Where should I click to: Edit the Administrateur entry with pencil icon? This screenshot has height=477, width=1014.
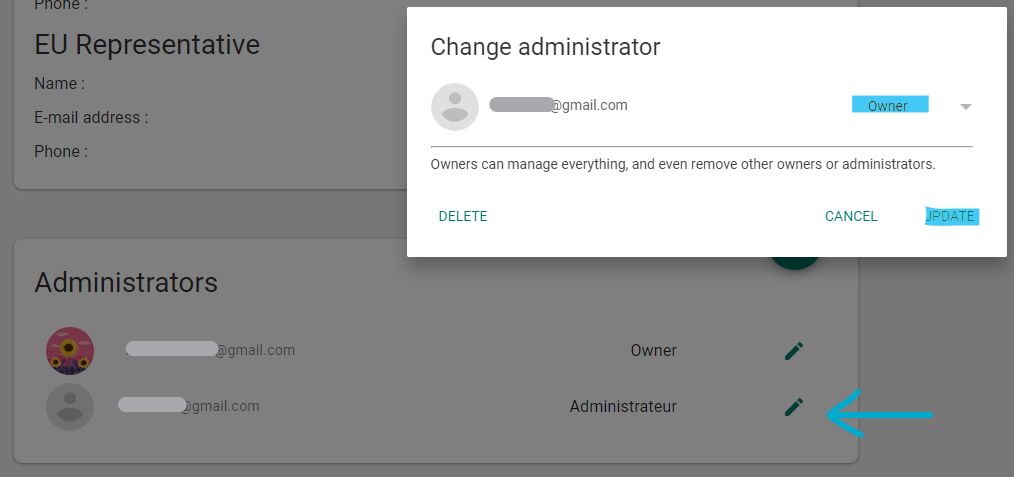793,407
